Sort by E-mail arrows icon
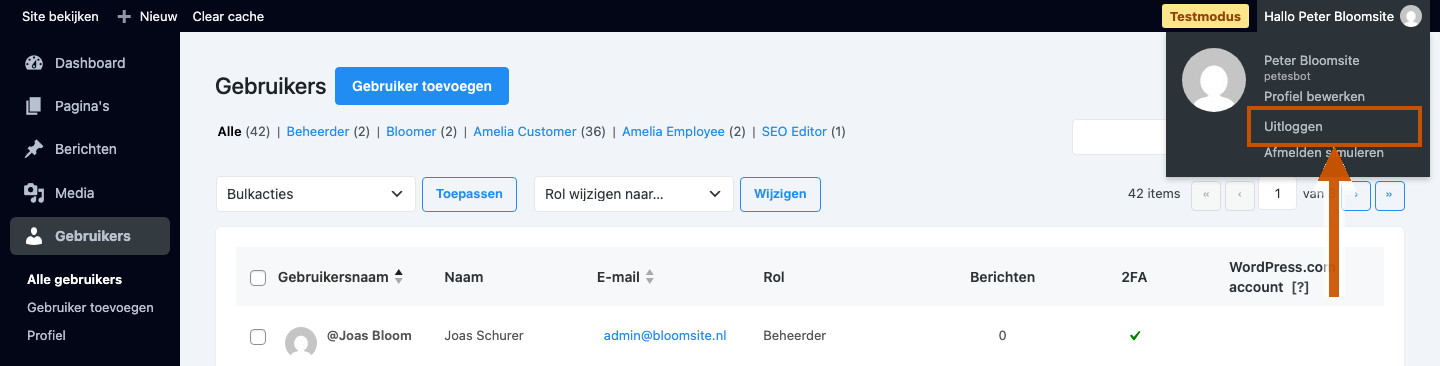The width and height of the screenshot is (1440, 366). click(650, 277)
